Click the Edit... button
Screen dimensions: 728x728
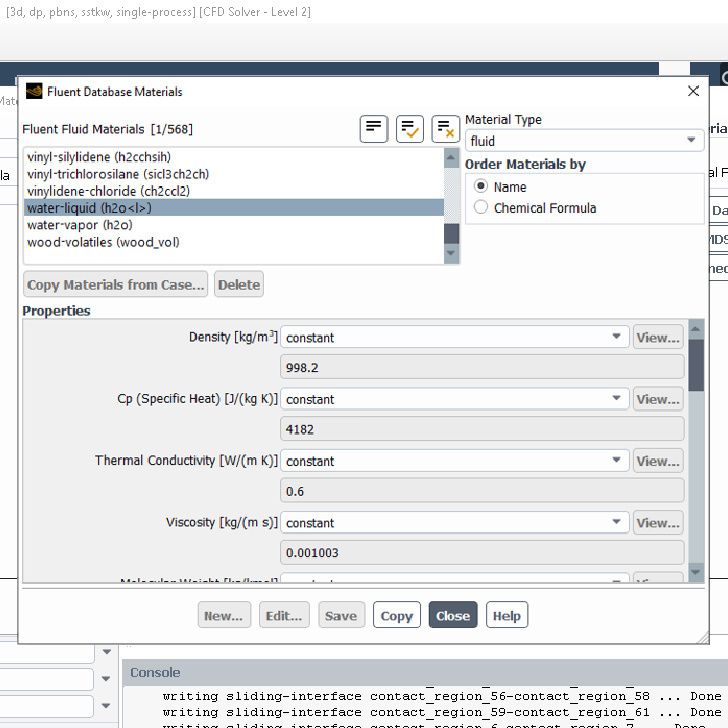pyautogui.click(x=284, y=615)
